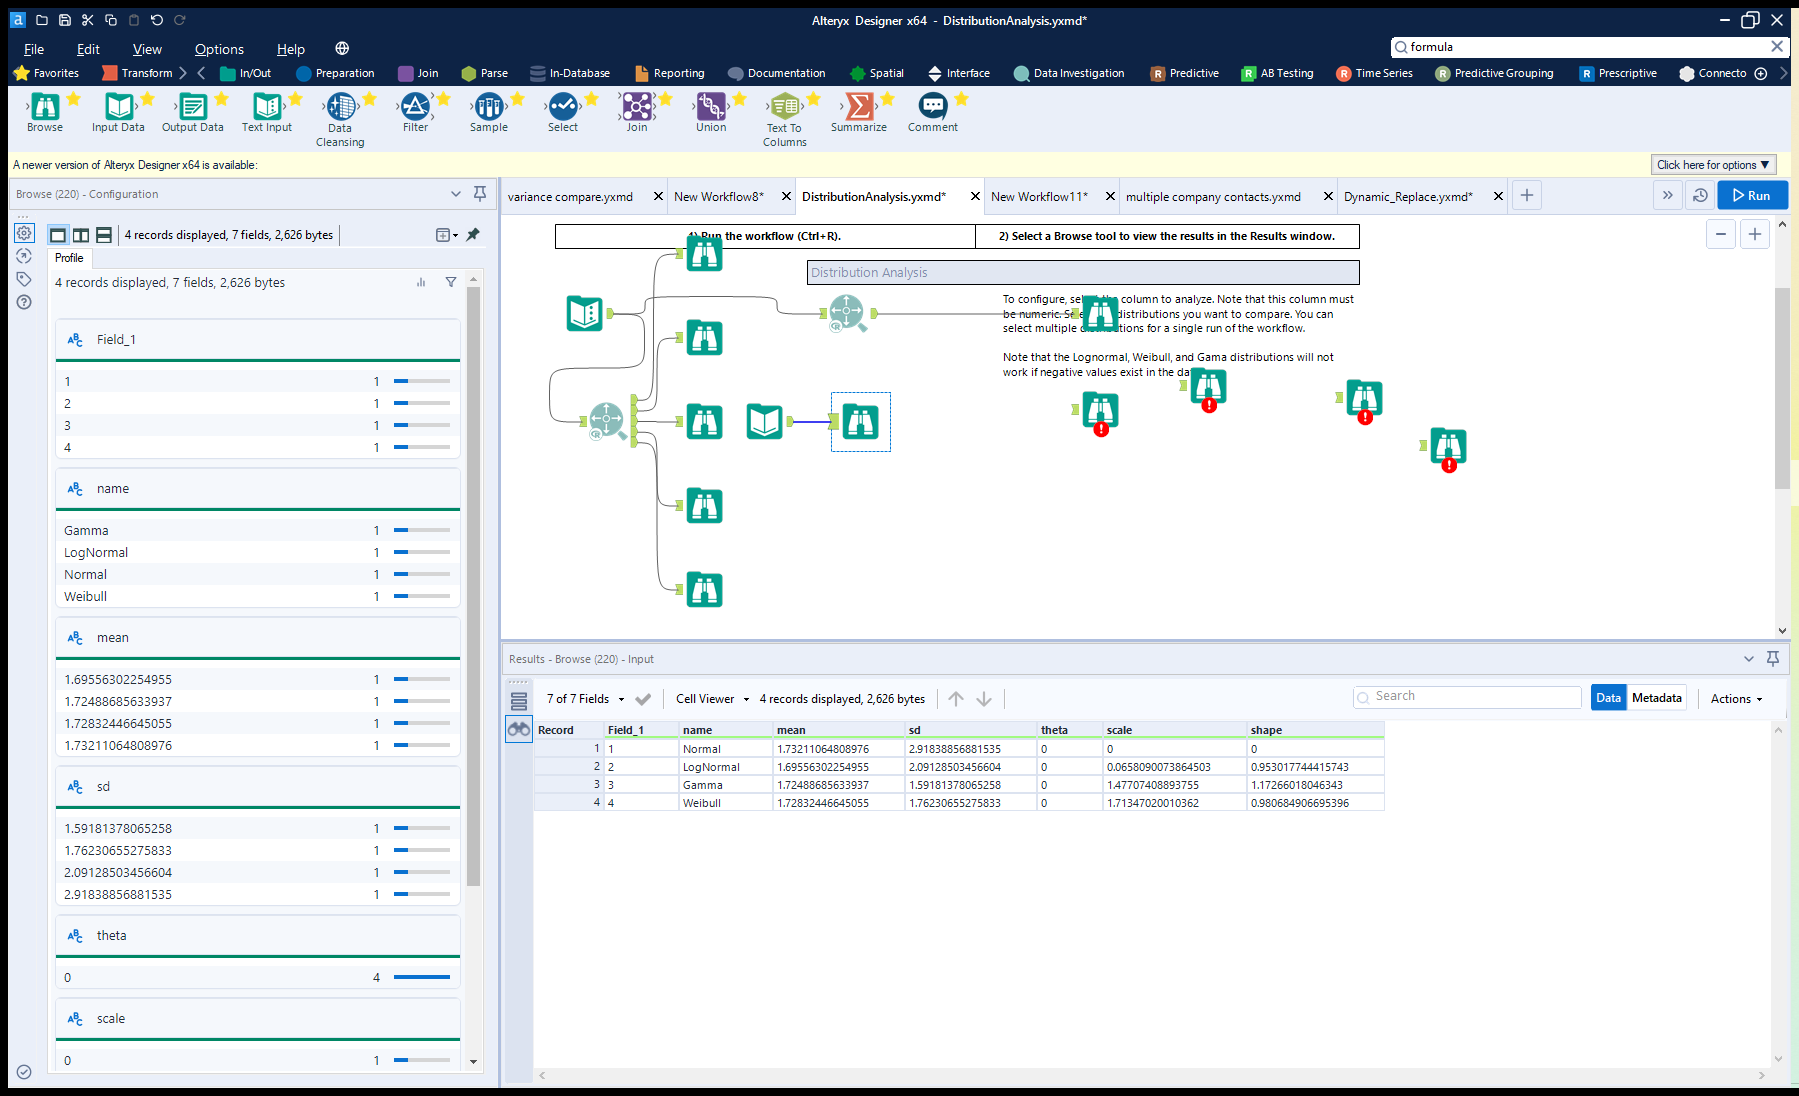Screen dimensions: 1799x1096
Task: Add the Union tool
Action: tap(710, 112)
